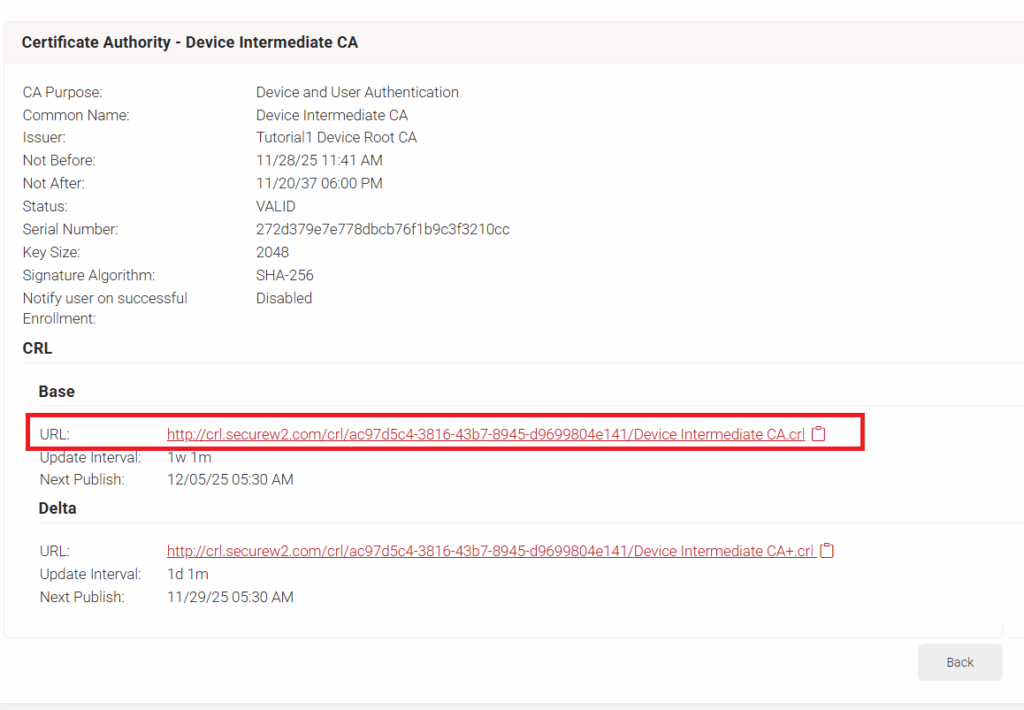1024x710 pixels.
Task: Select the serial number value 272d379e...
Action: (382, 229)
